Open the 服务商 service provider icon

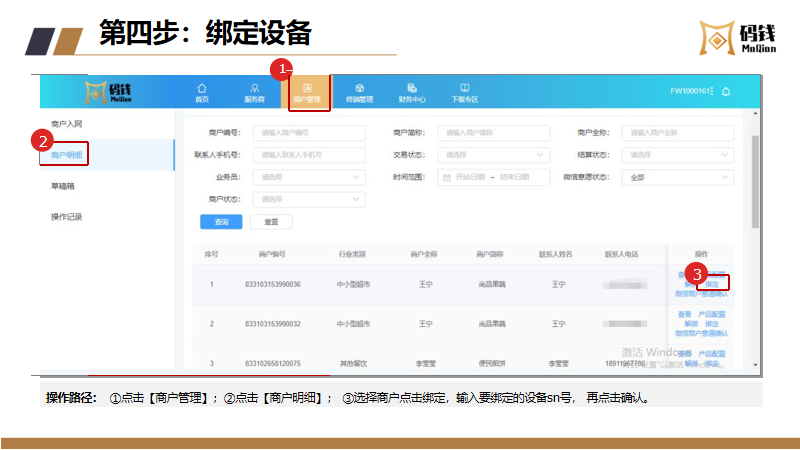[x=254, y=93]
